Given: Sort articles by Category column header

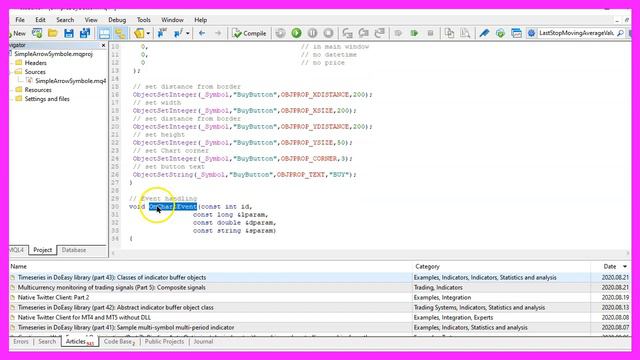Looking at the screenshot, I should 502,267.
